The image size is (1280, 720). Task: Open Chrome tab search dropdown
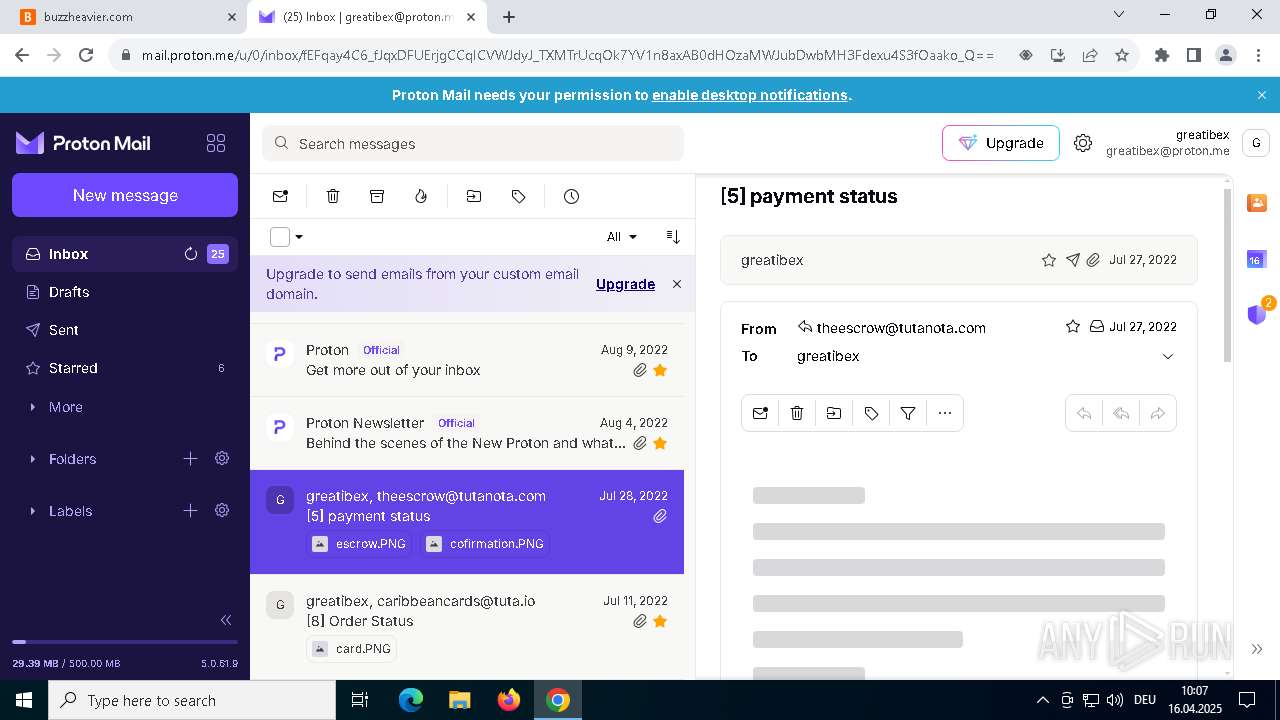coord(1119,15)
